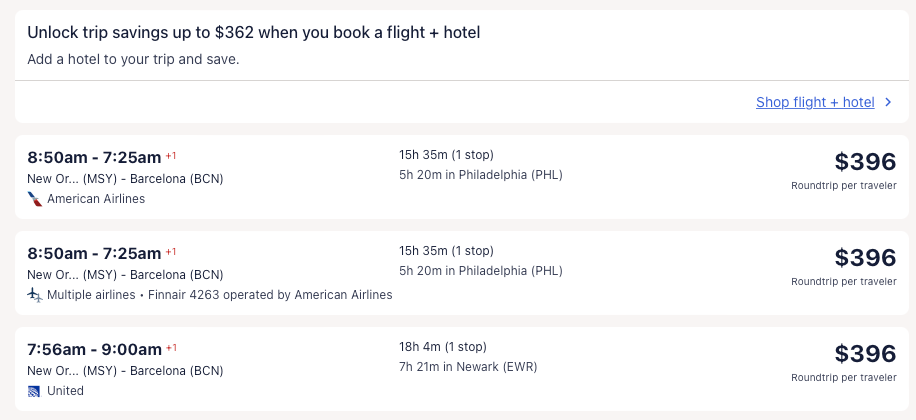Click the +1 day indicator on United flight
Screen dimensions: 916x420
tap(171, 347)
